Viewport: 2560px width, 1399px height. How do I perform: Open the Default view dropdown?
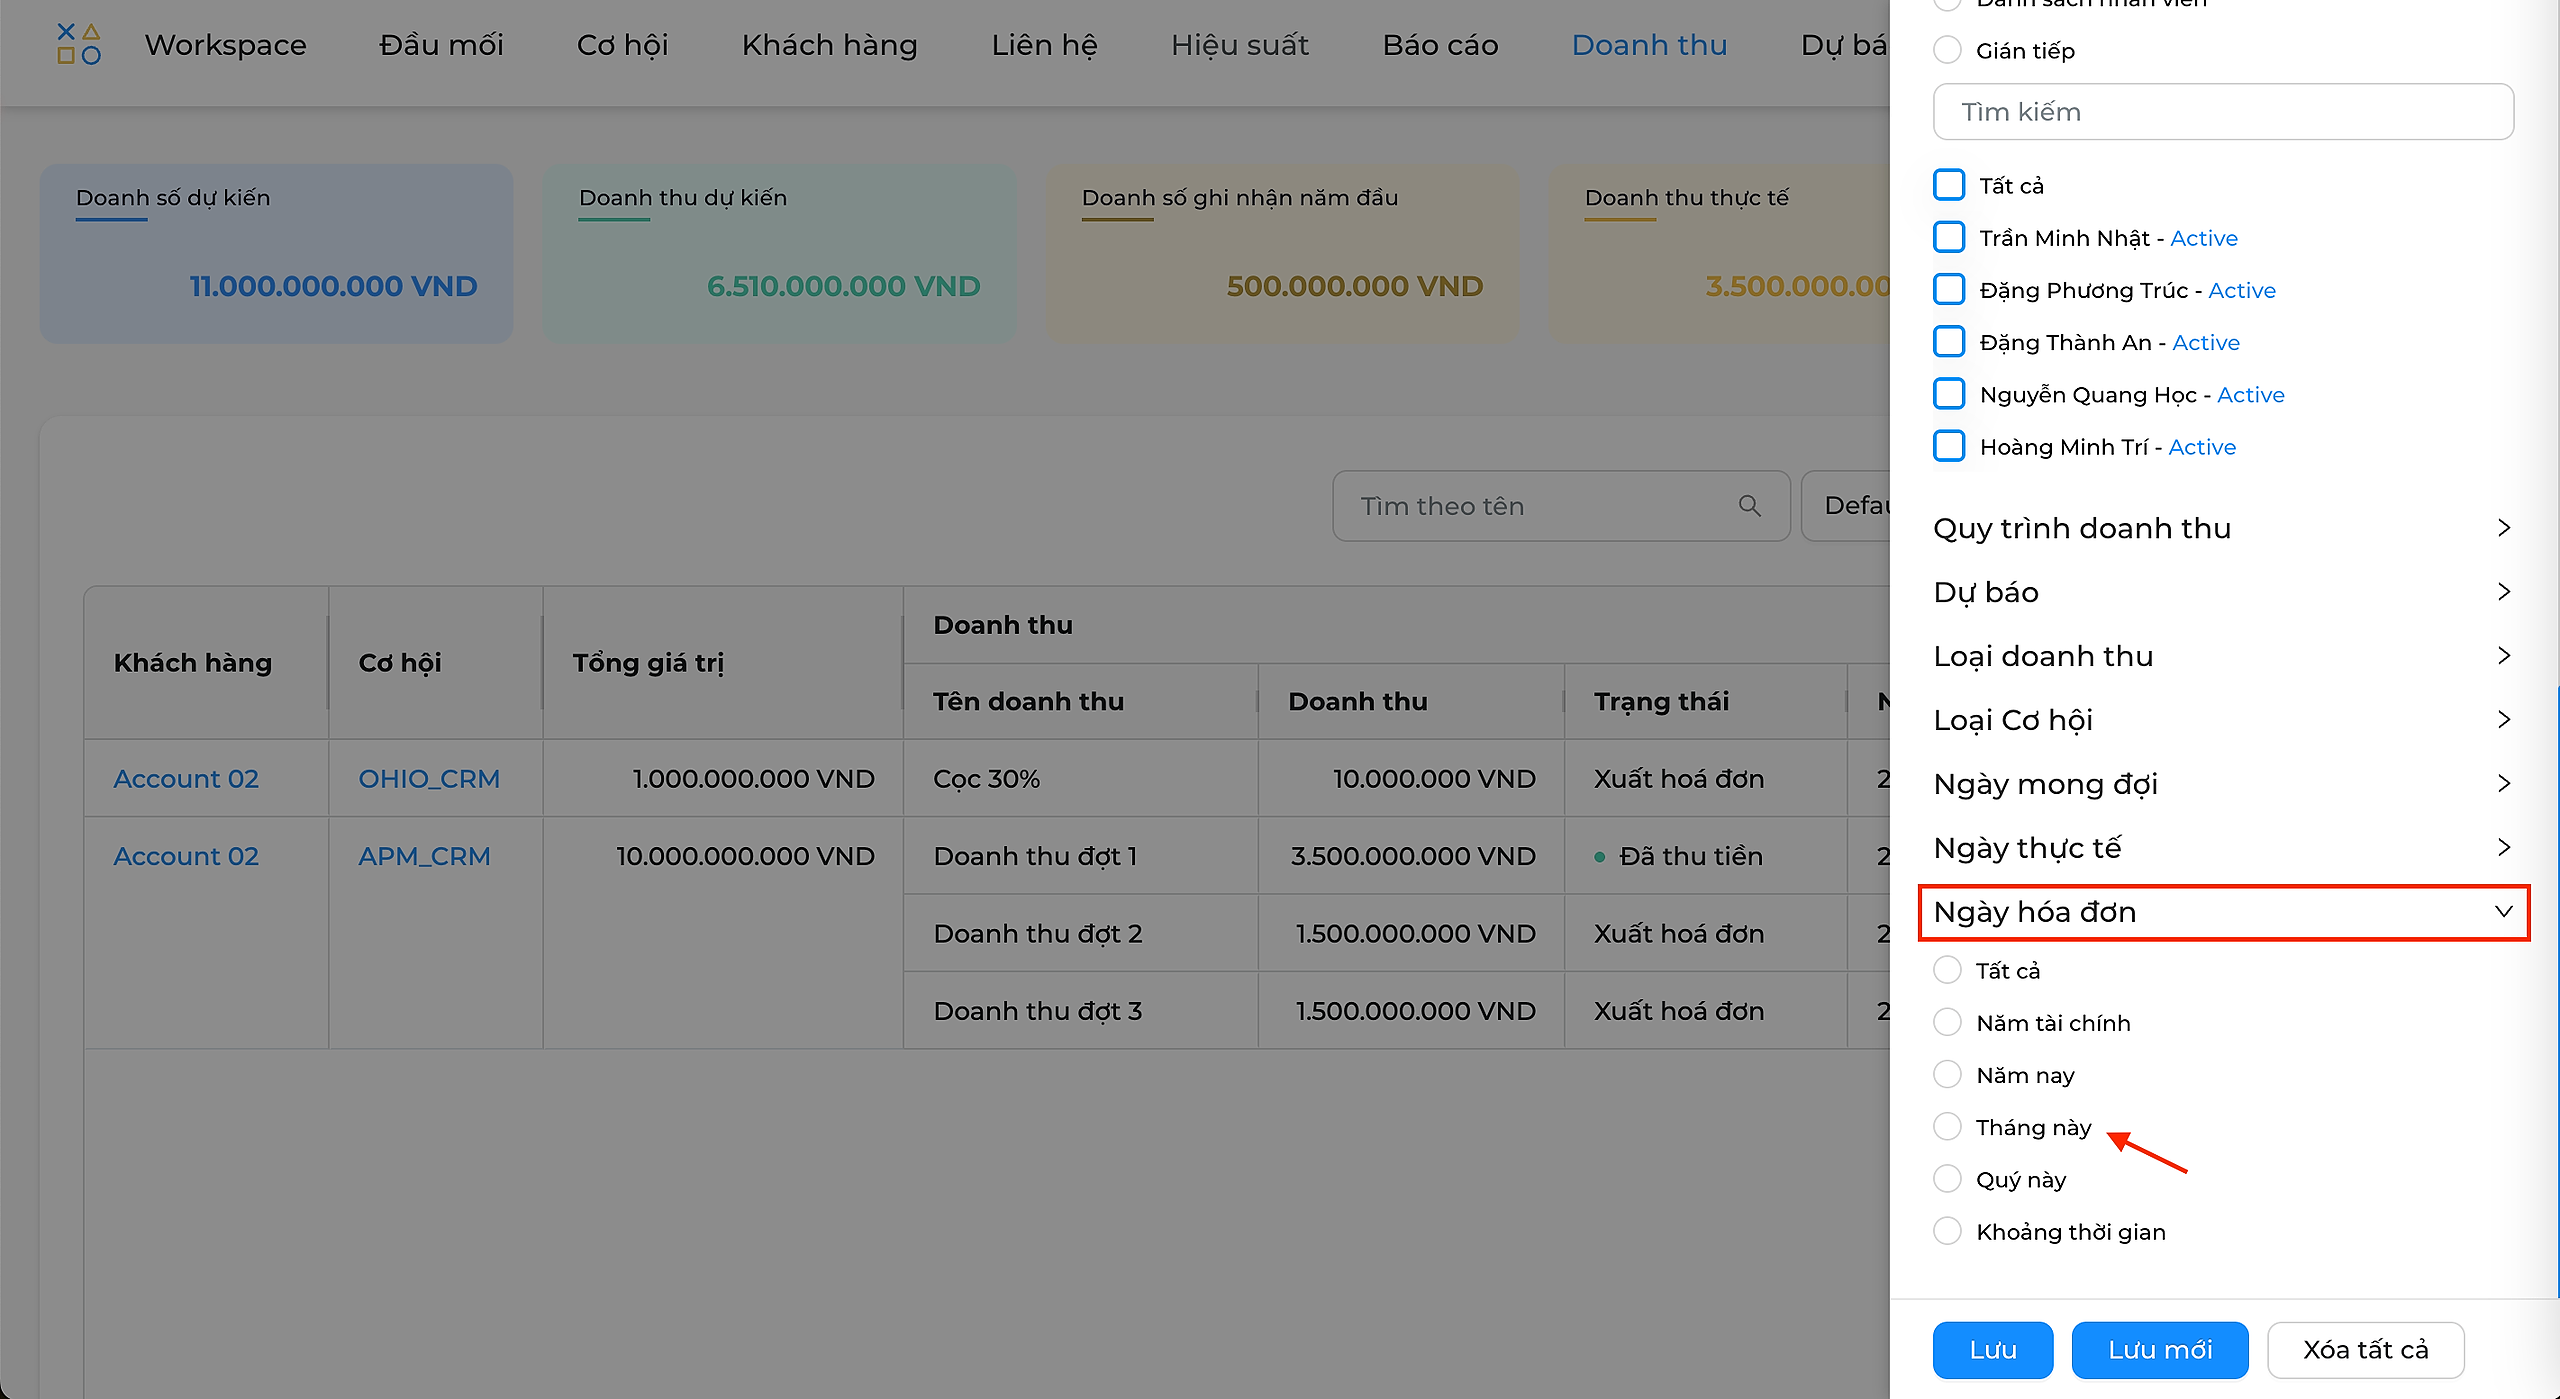[x=1846, y=506]
